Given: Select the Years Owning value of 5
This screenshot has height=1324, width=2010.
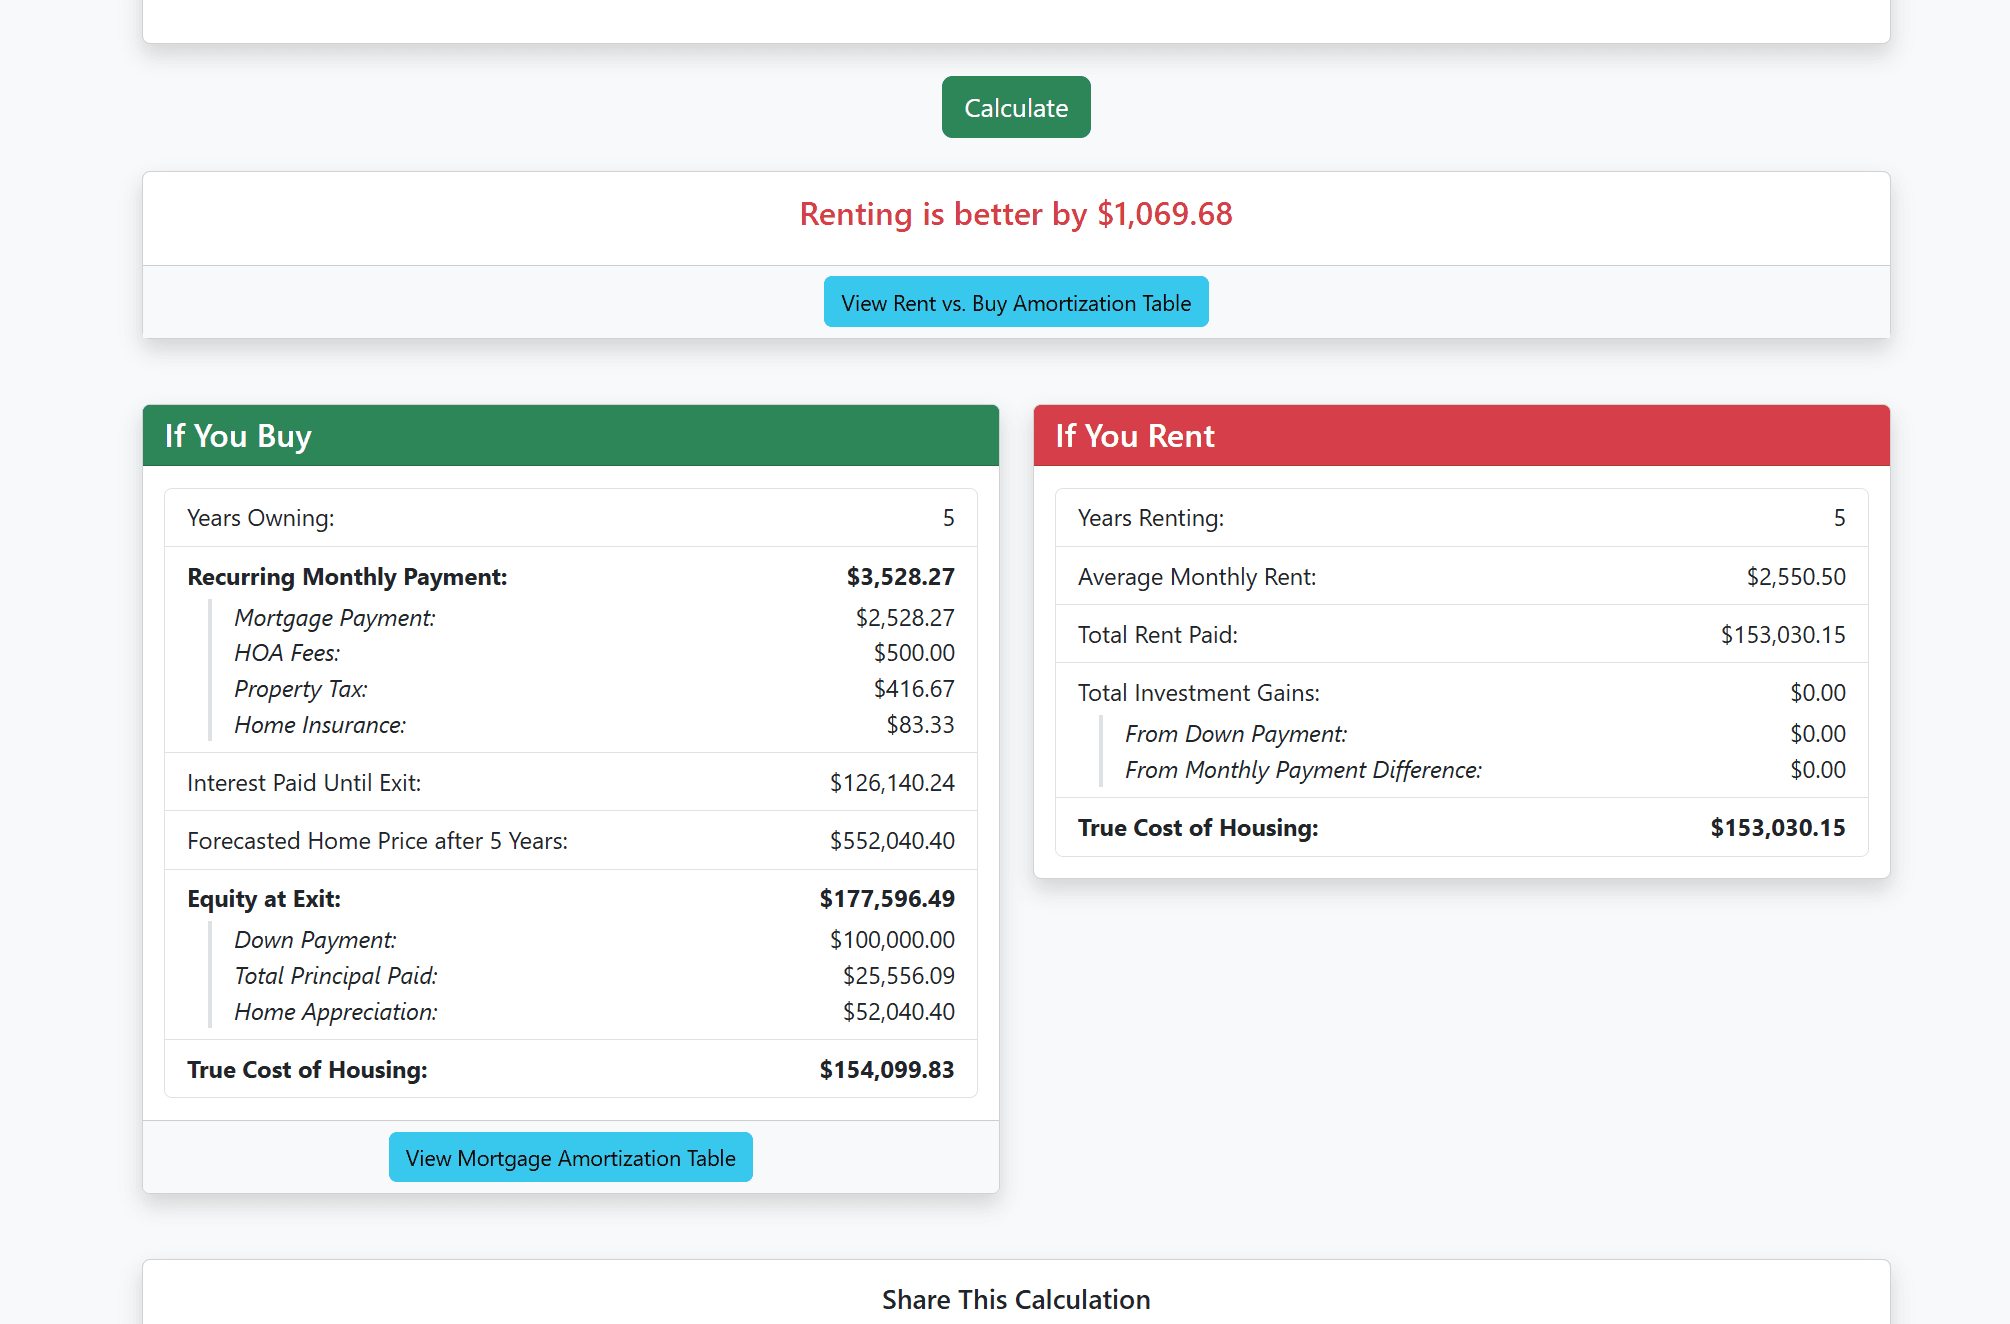Looking at the screenshot, I should point(948,518).
